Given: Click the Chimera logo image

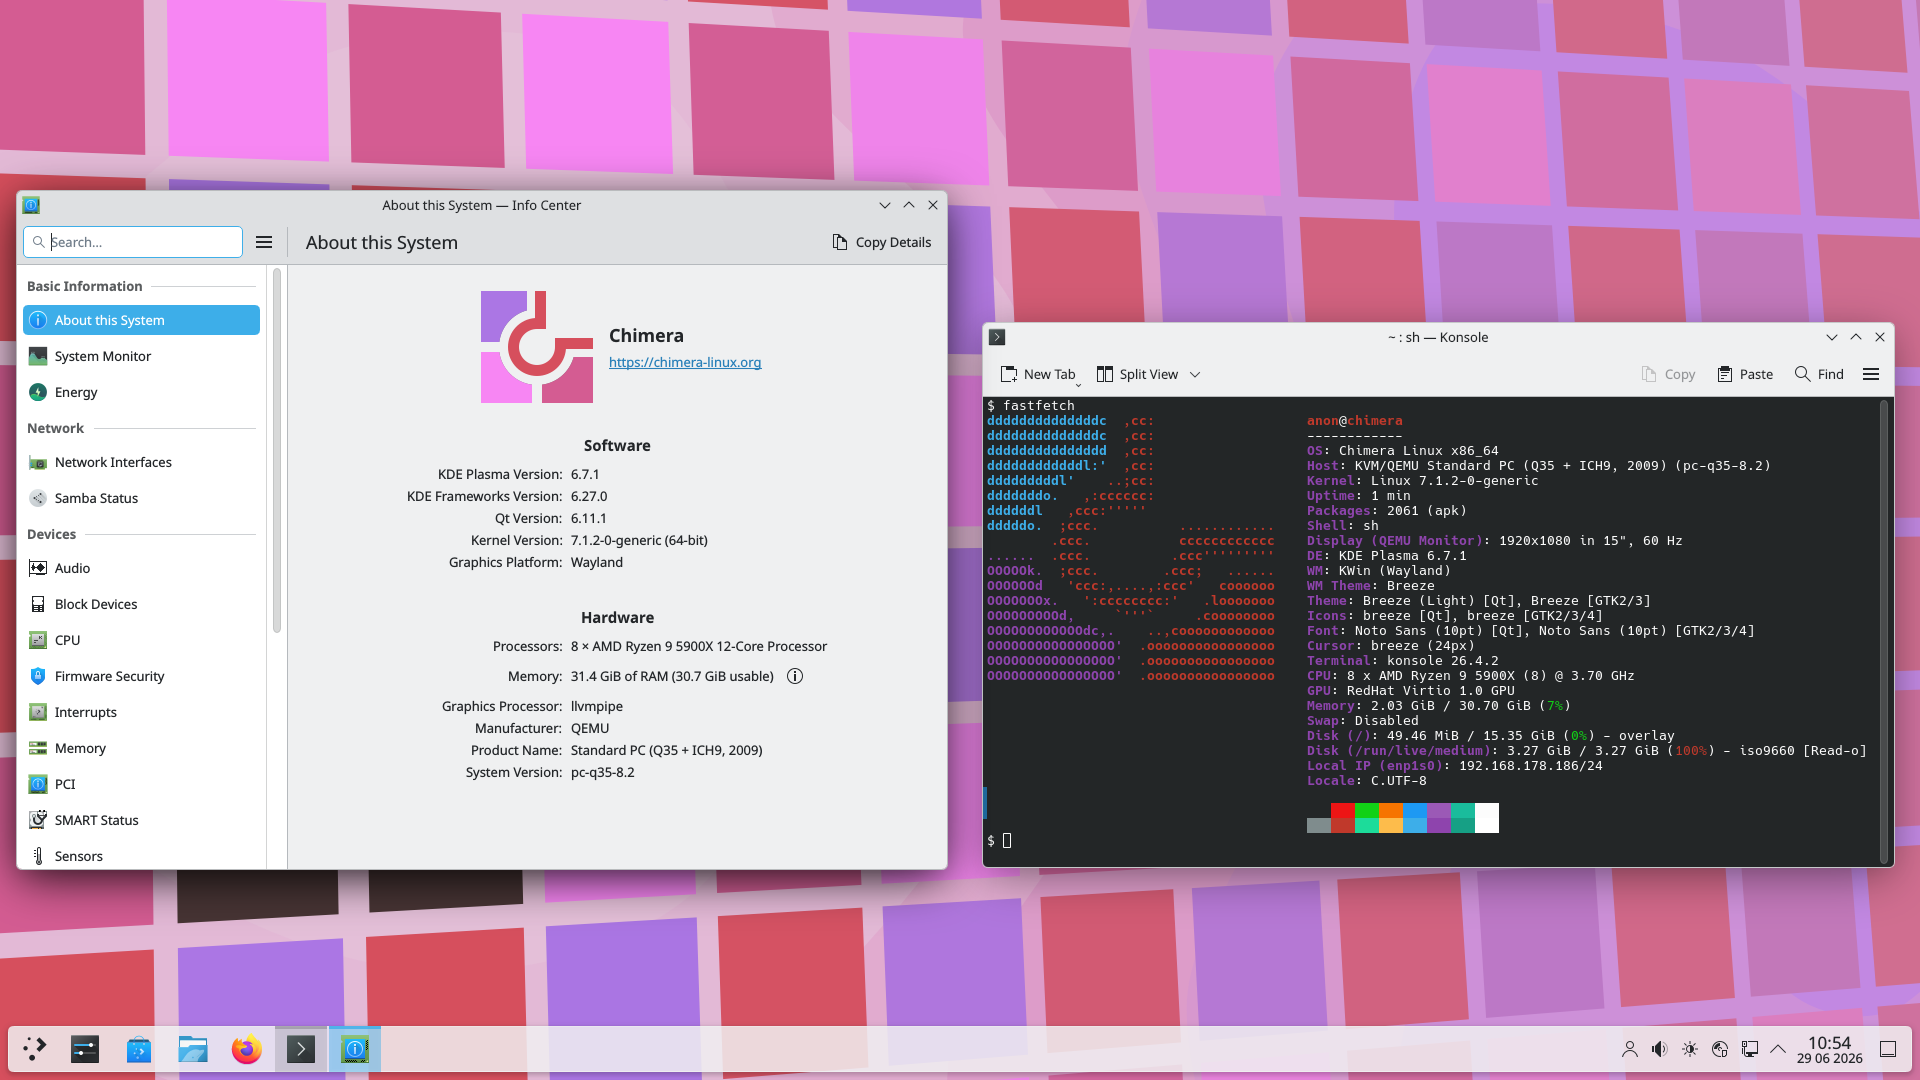Looking at the screenshot, I should [537, 347].
